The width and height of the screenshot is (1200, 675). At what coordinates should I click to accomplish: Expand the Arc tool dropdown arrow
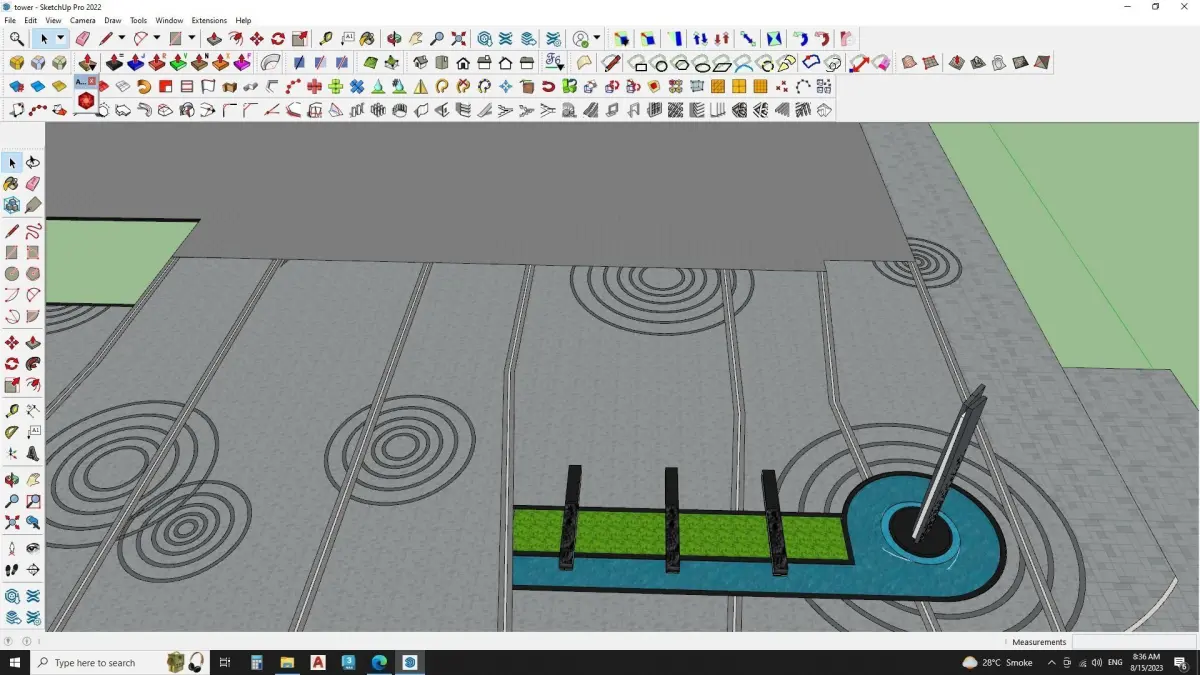[x=156, y=39]
